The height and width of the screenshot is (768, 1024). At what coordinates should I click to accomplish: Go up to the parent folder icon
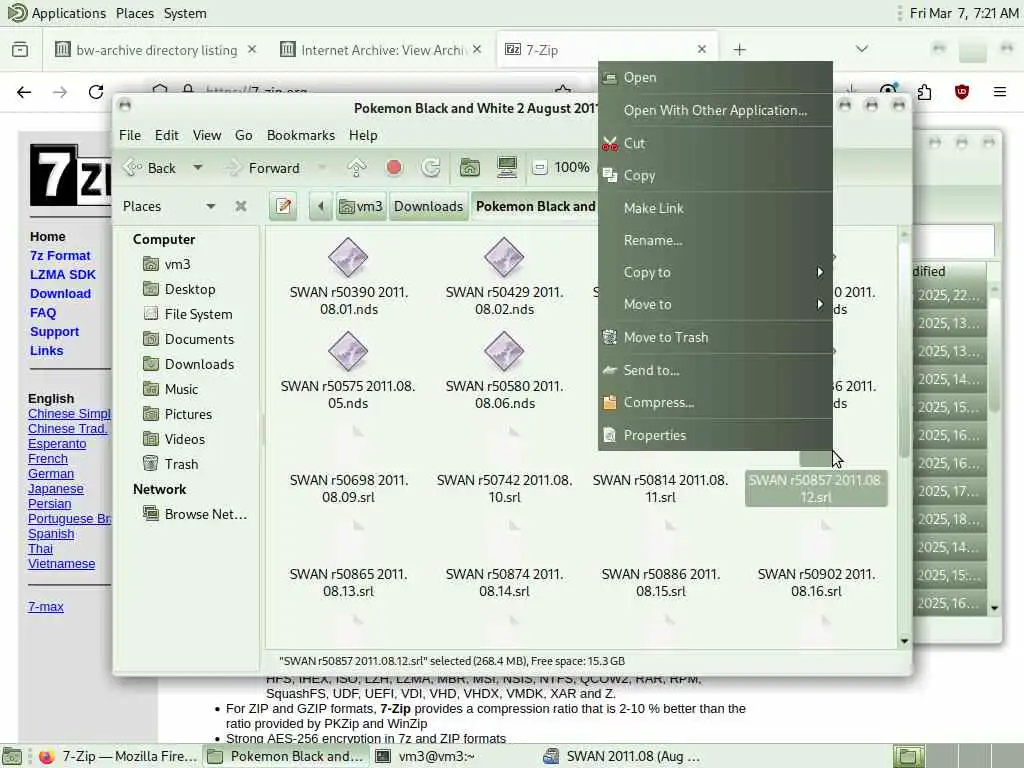coord(357,168)
